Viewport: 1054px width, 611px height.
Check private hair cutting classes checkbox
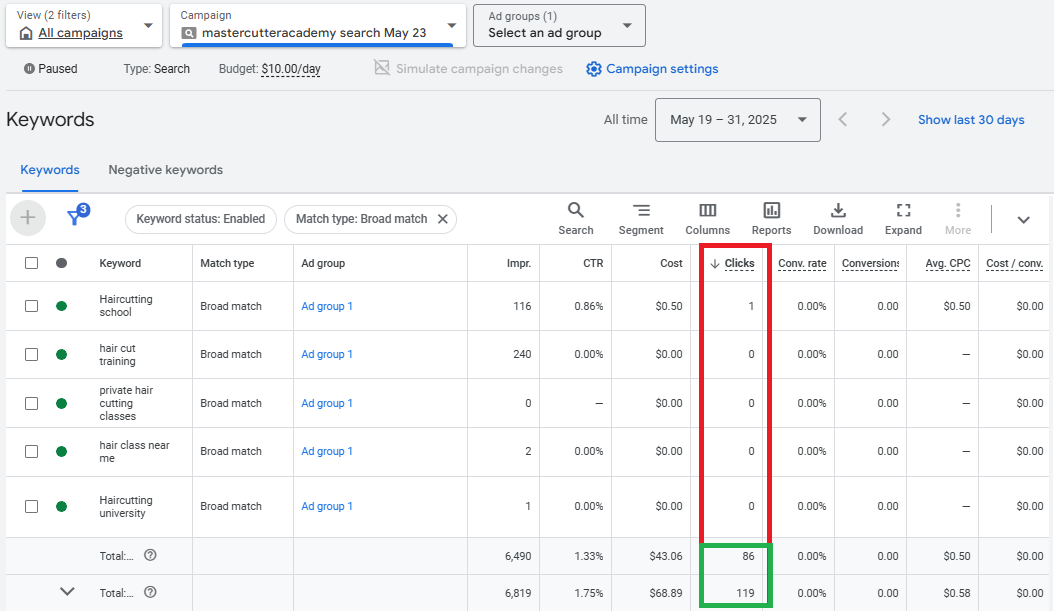[x=32, y=403]
